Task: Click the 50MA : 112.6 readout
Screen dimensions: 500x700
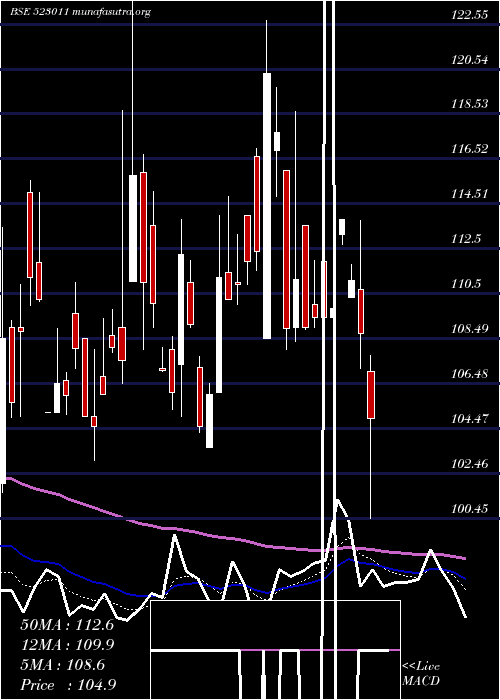Action: [67, 625]
